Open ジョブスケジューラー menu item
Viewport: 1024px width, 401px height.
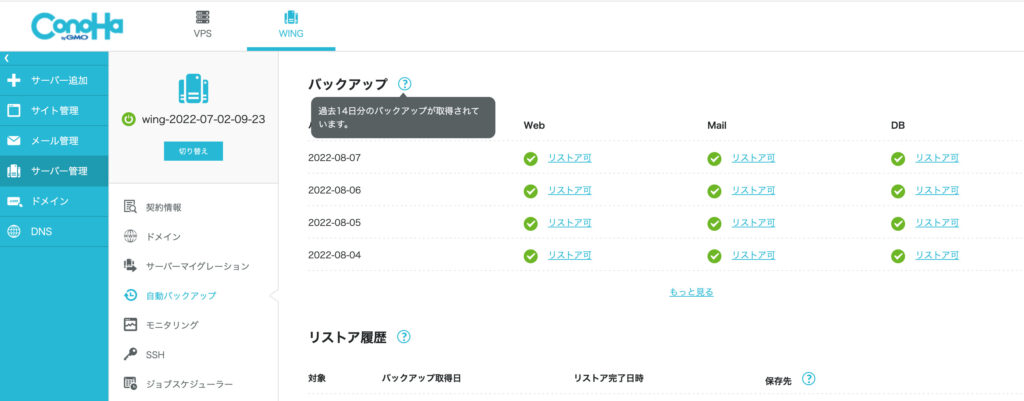(x=189, y=383)
